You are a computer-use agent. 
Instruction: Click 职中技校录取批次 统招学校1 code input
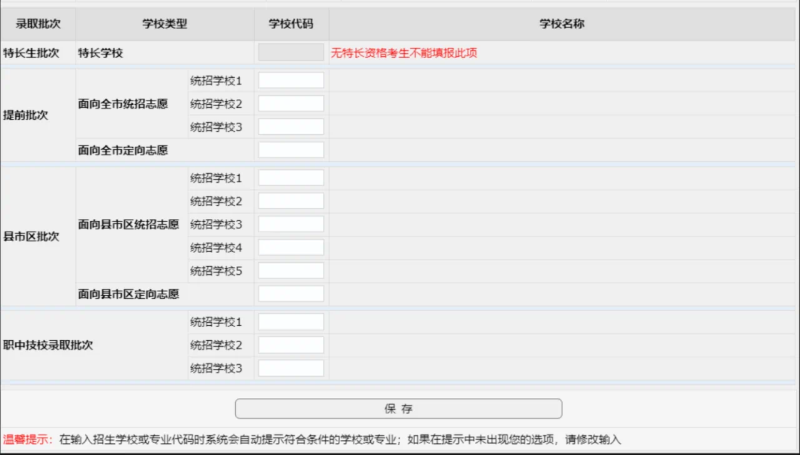tap(290, 322)
